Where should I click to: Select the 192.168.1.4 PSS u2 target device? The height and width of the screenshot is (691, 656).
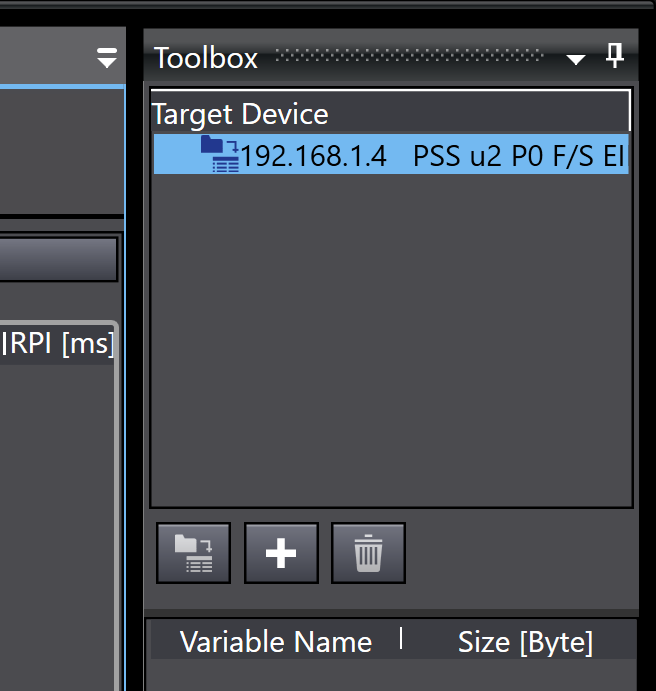[x=391, y=154]
